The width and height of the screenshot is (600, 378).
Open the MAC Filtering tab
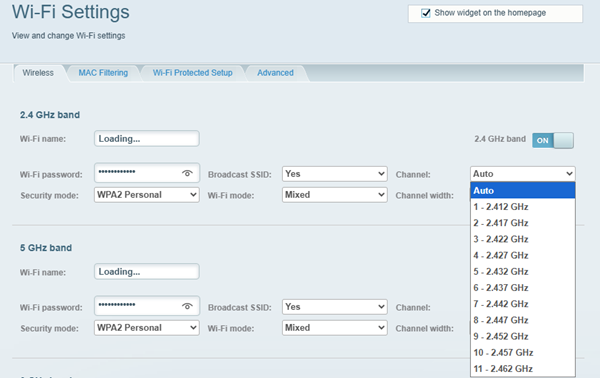point(103,73)
